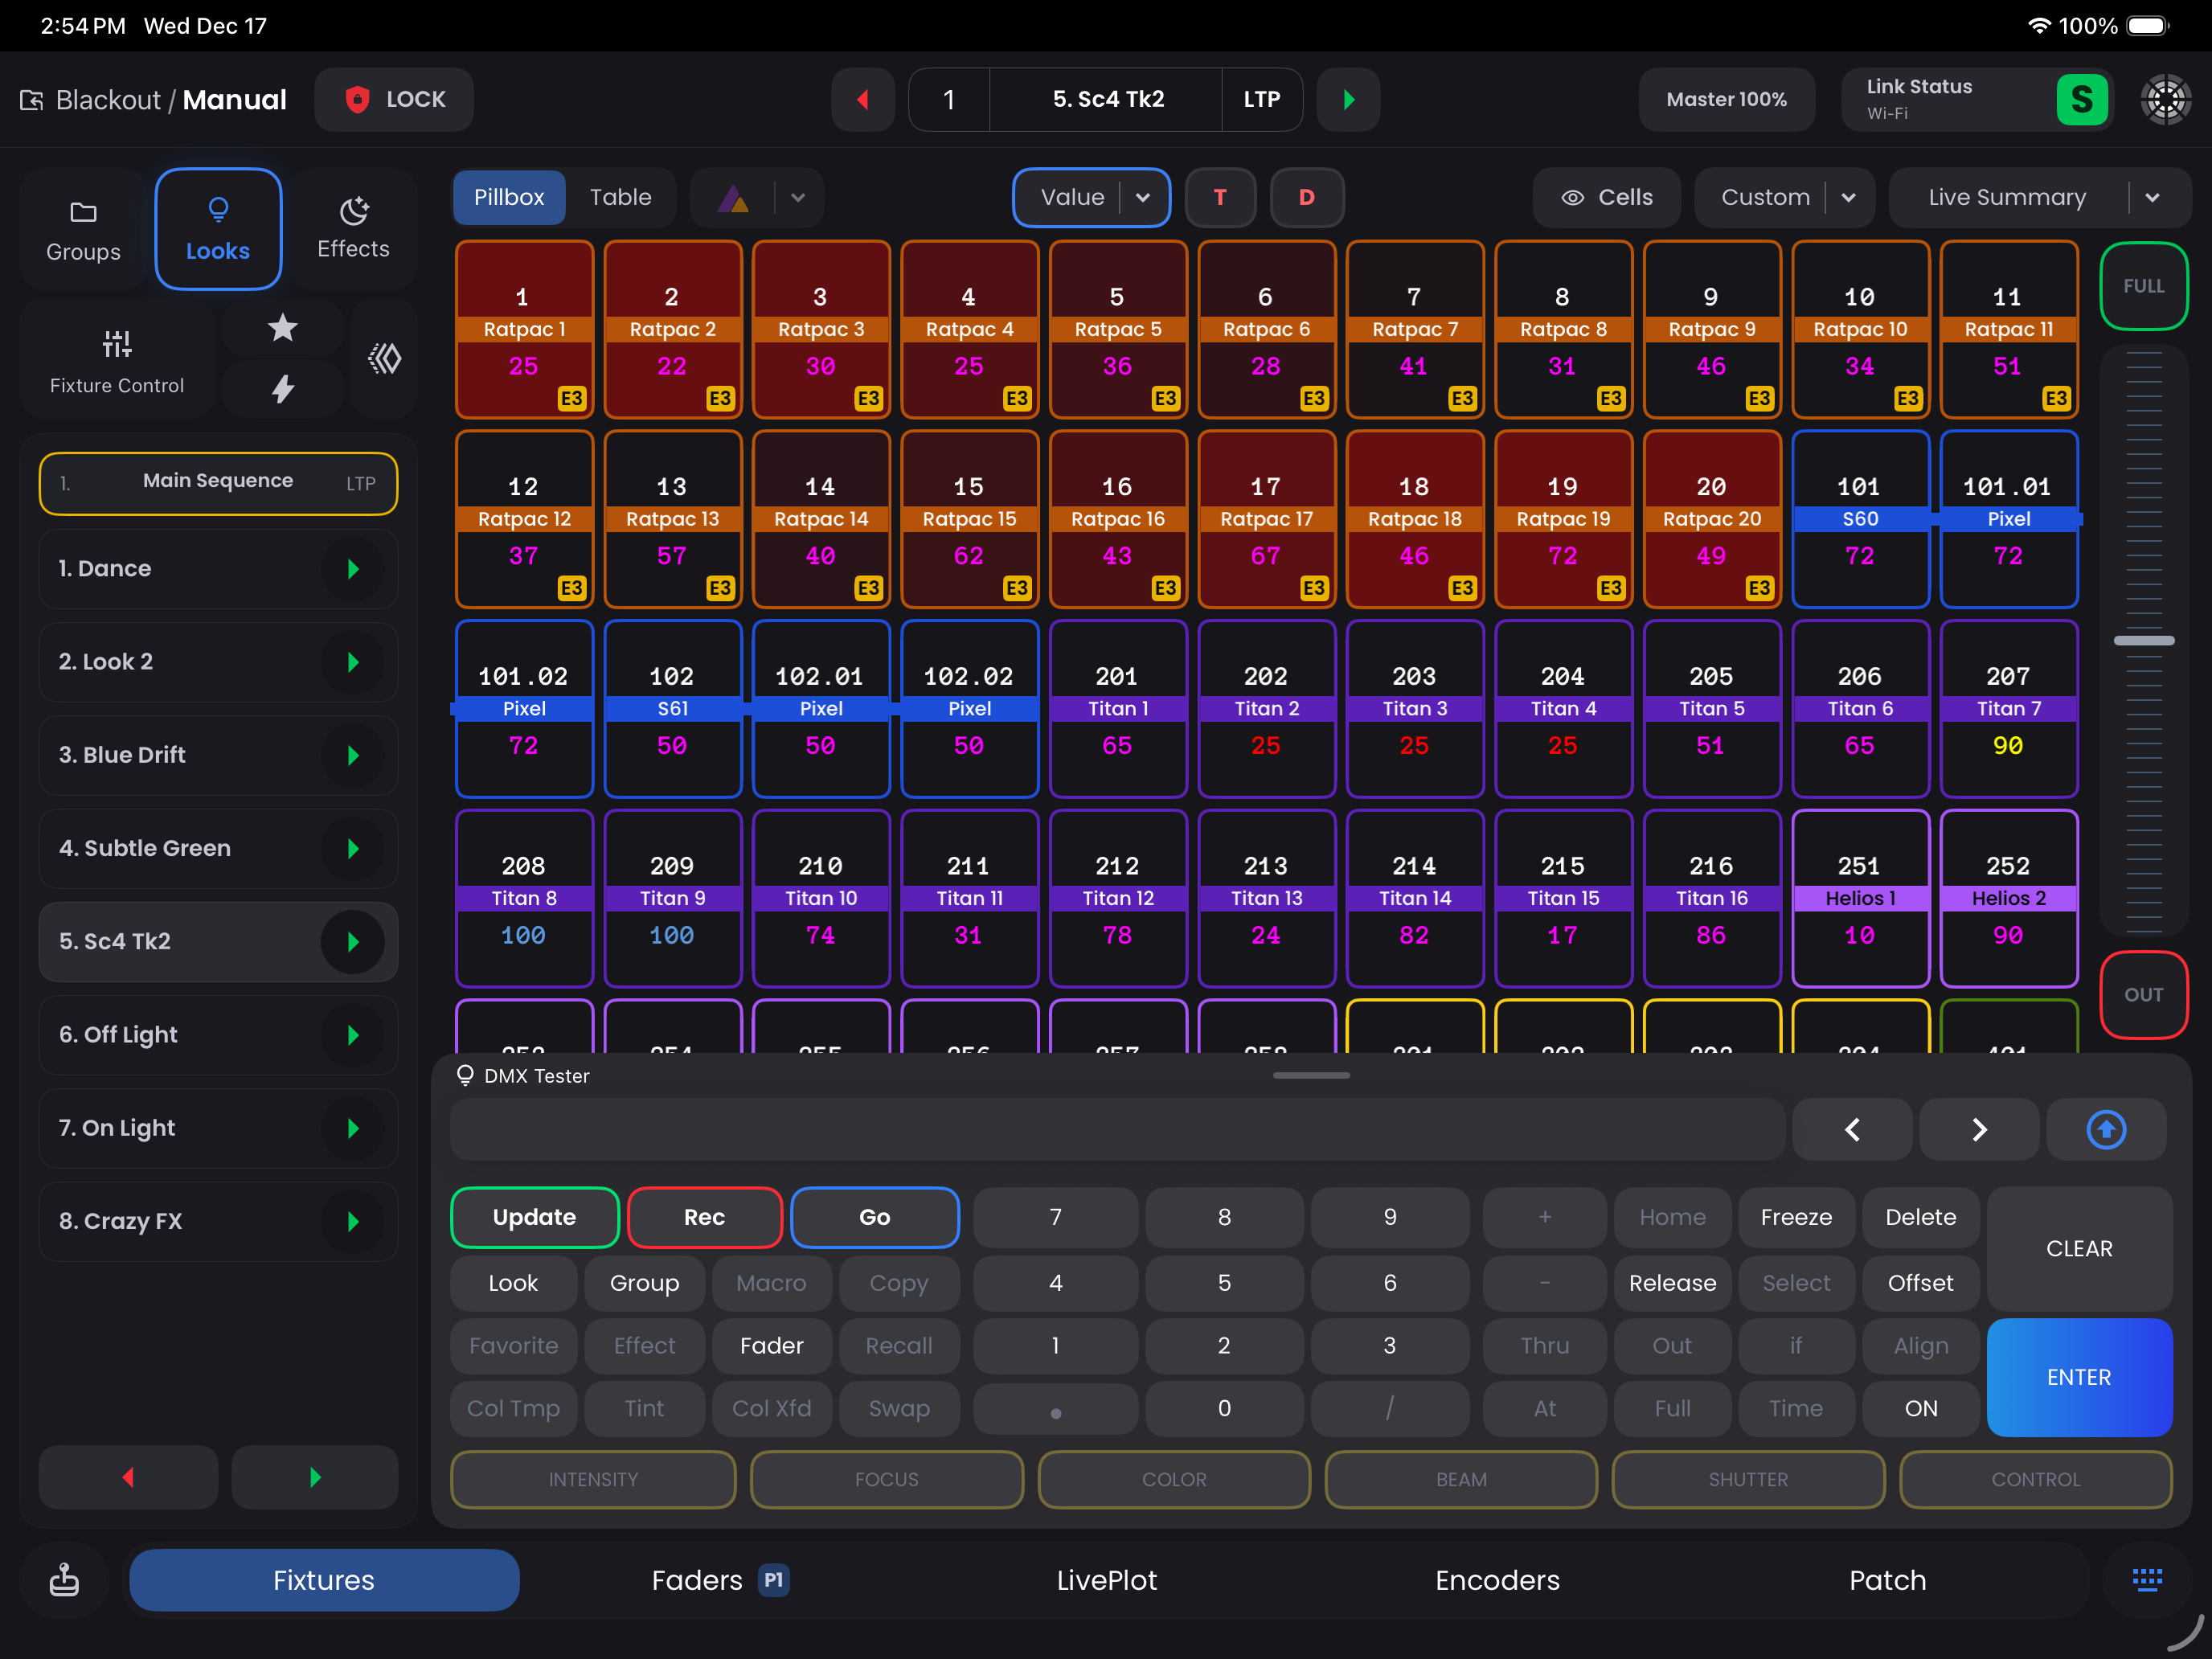Click the layered diamonds icon
Viewport: 2212px width, 1659px height.
[x=385, y=358]
